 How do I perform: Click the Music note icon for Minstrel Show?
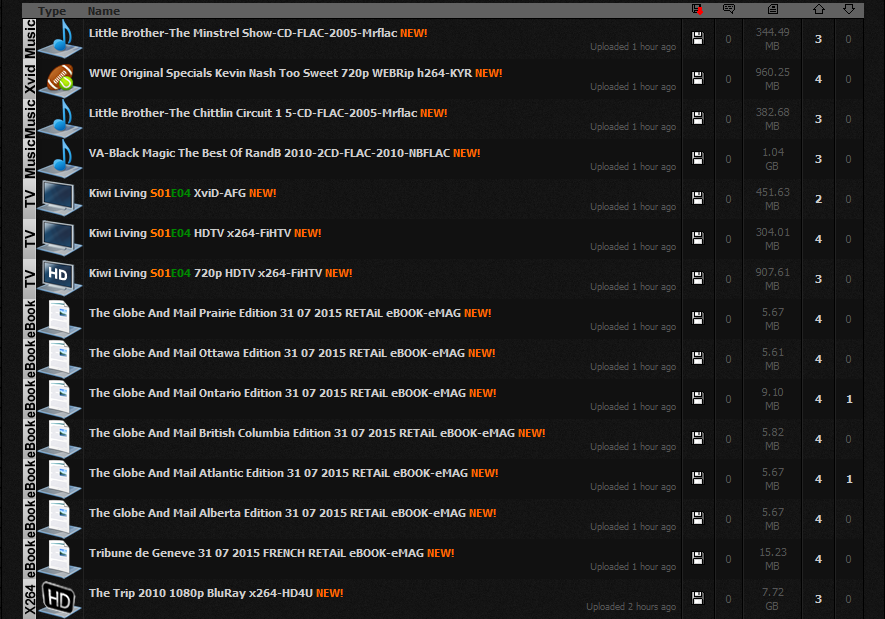click(x=60, y=38)
